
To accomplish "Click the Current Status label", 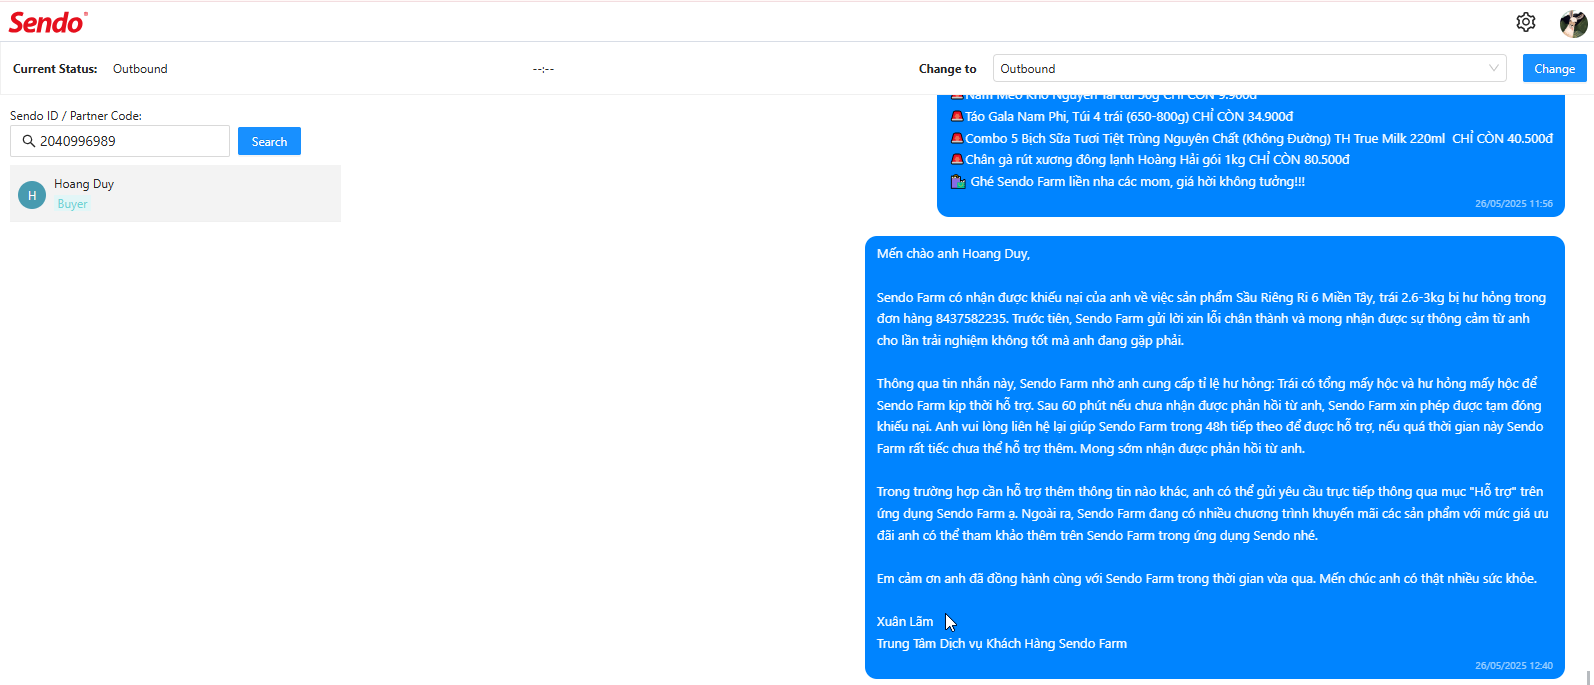I will click(55, 69).
